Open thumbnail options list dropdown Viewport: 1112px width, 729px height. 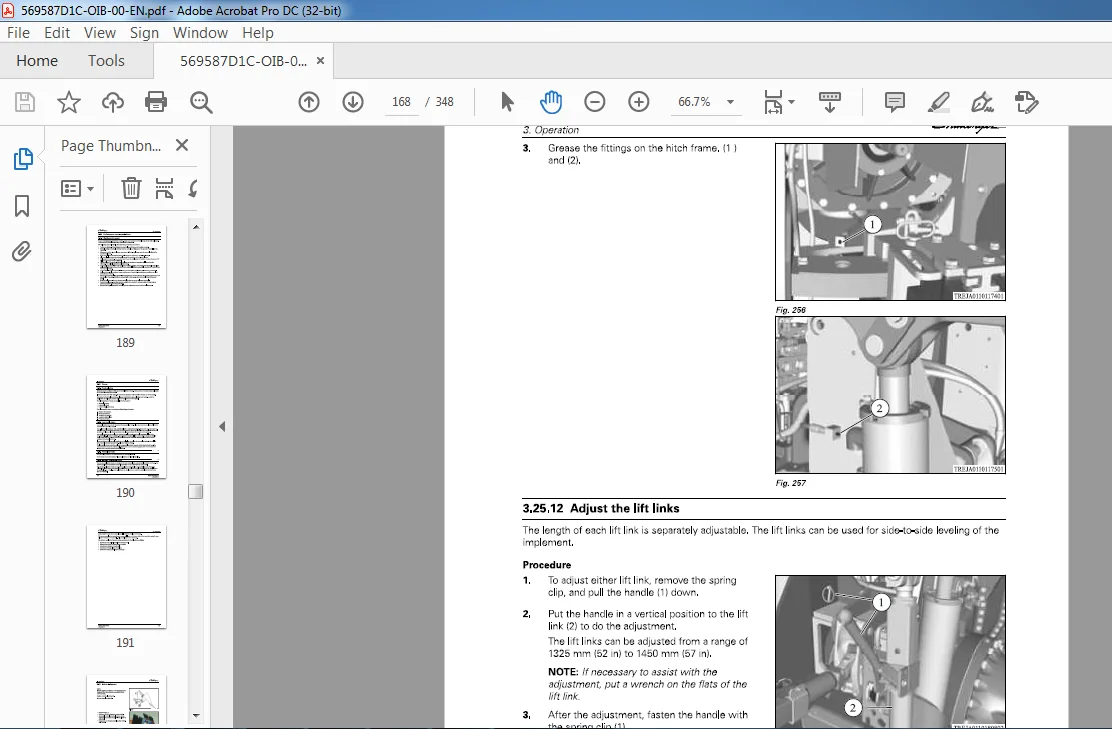(x=77, y=189)
